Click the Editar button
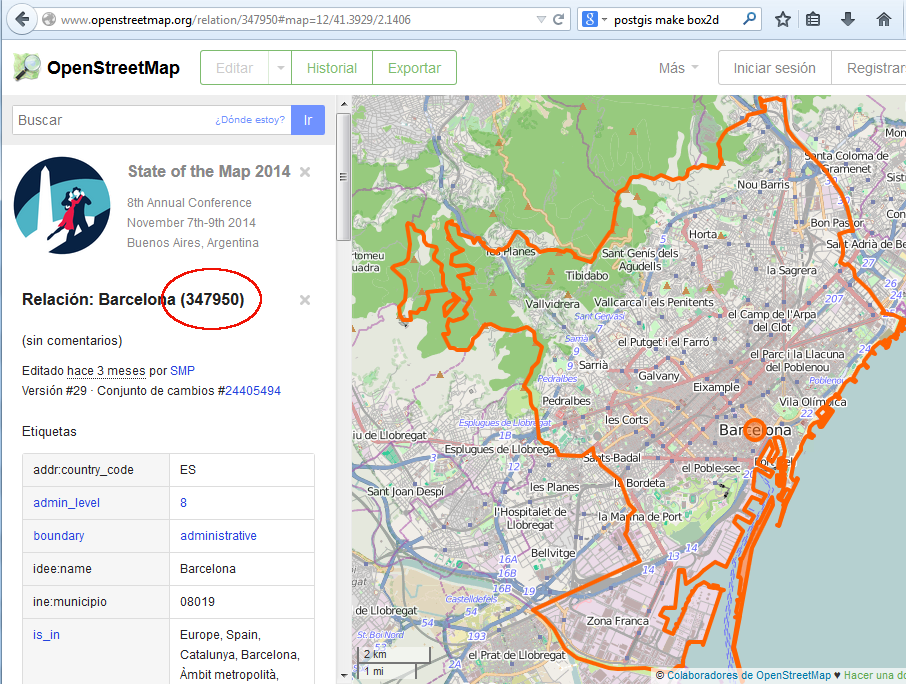This screenshot has height=684, width=906. click(235, 68)
